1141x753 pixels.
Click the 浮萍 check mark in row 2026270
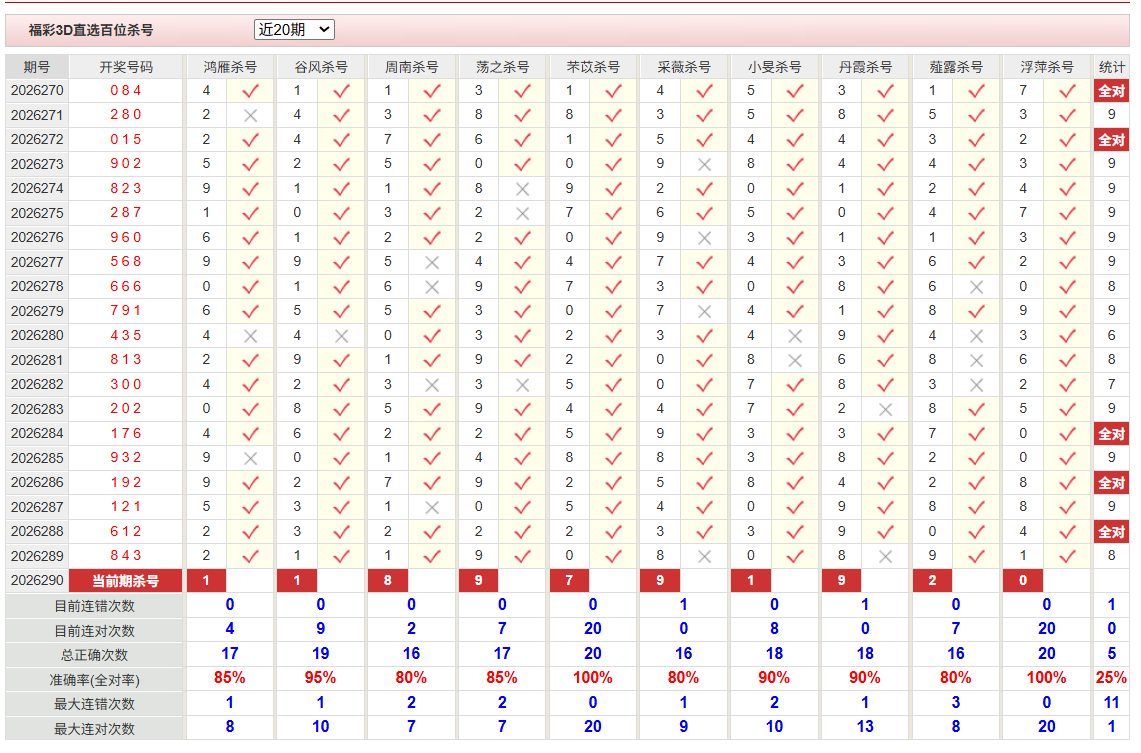[x=1068, y=91]
